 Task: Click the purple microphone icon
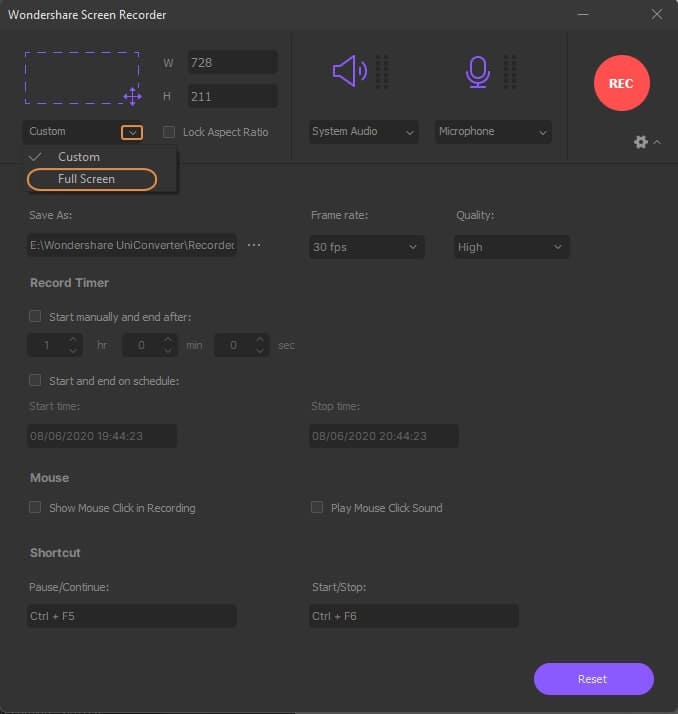pyautogui.click(x=478, y=71)
